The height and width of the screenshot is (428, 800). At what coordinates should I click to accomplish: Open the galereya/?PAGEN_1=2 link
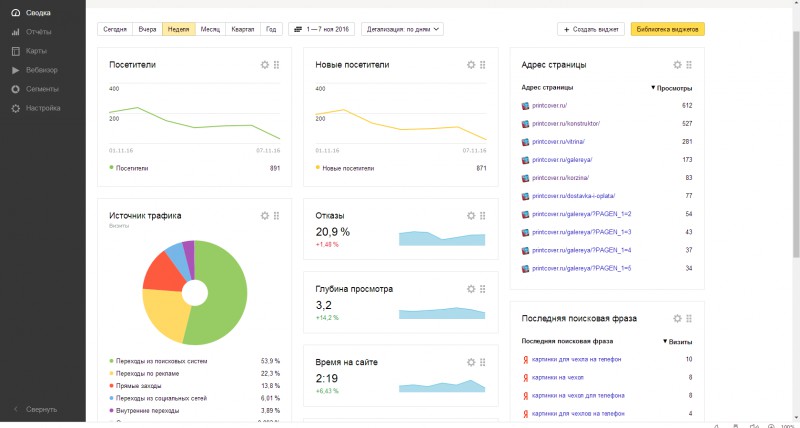(x=581, y=214)
